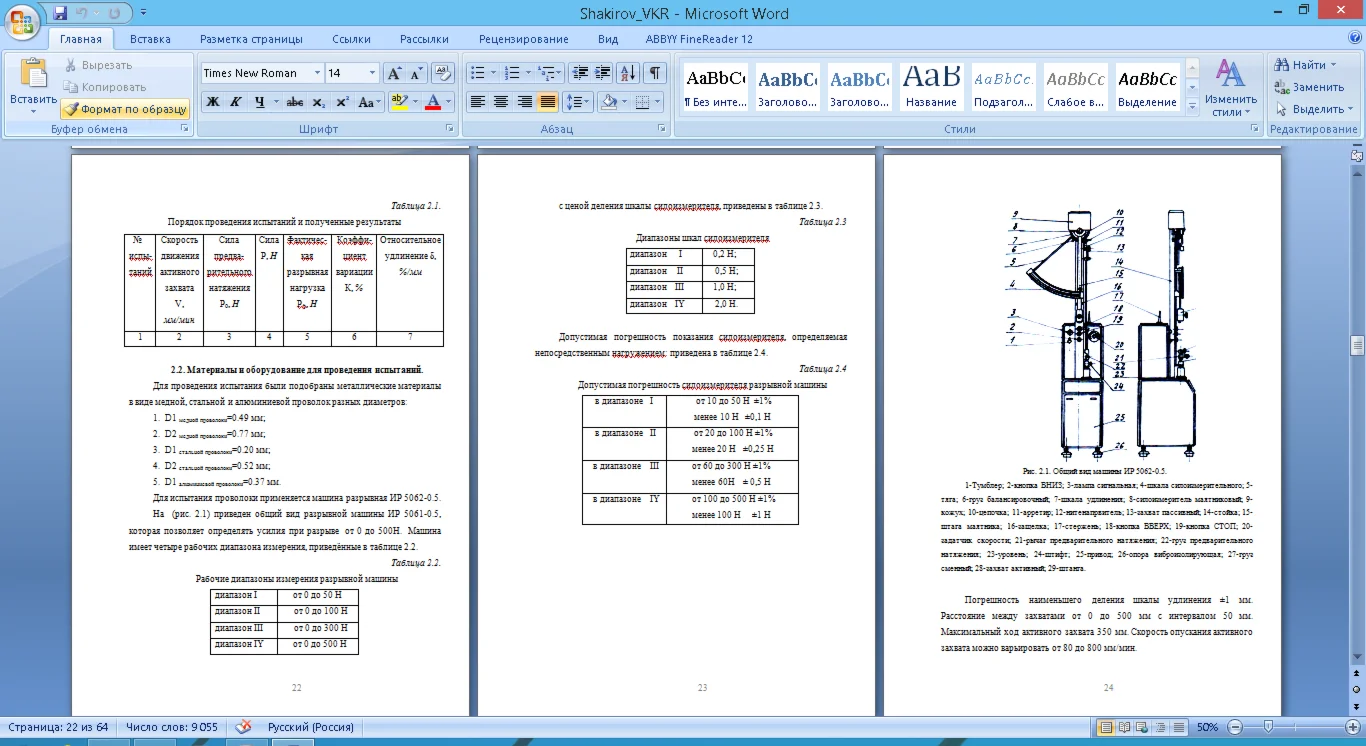Toggle italic (К) formatting

236,102
